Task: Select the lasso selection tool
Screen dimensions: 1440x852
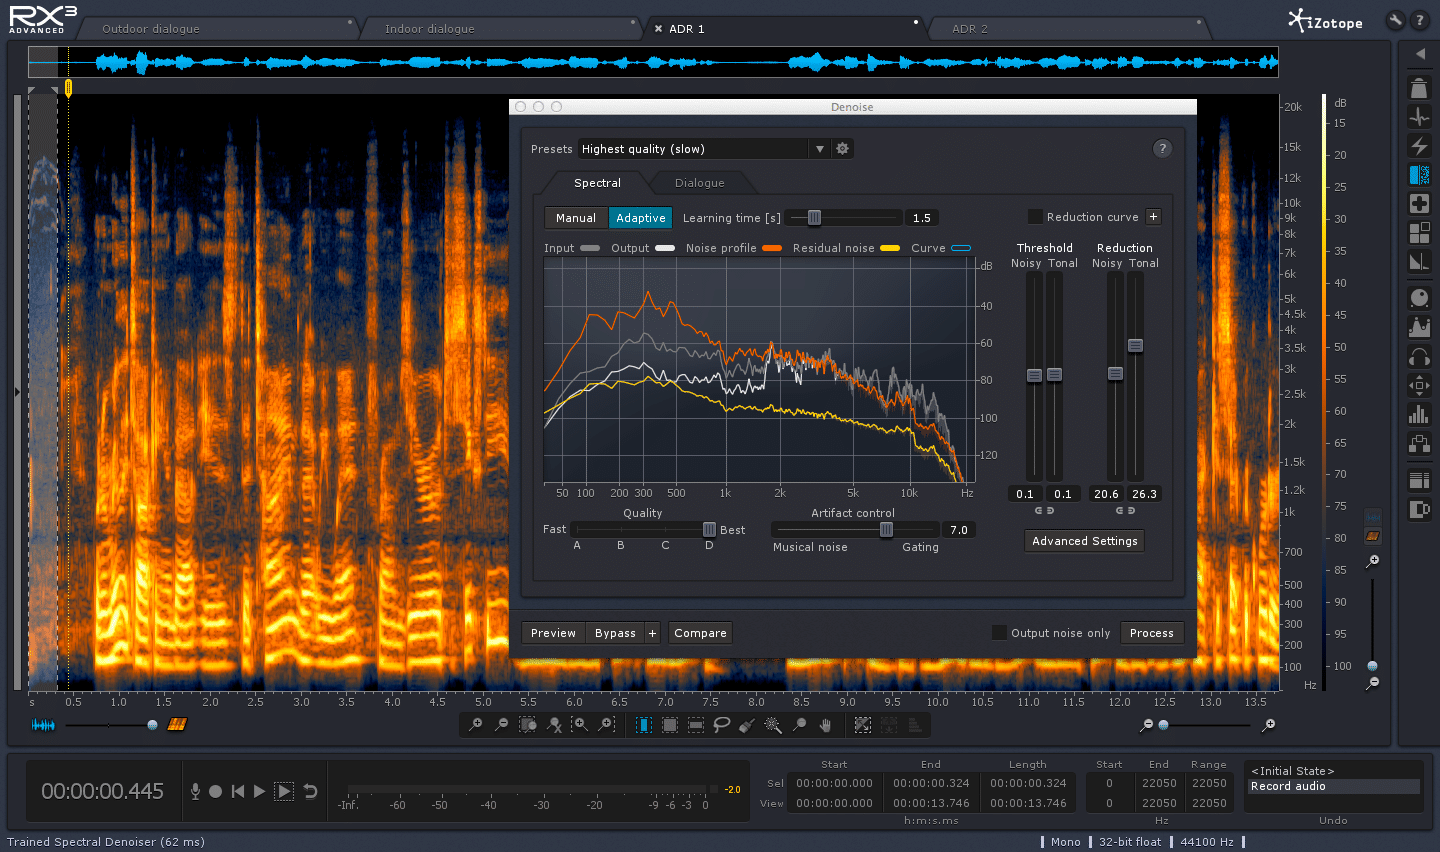Action: pyautogui.click(x=721, y=725)
